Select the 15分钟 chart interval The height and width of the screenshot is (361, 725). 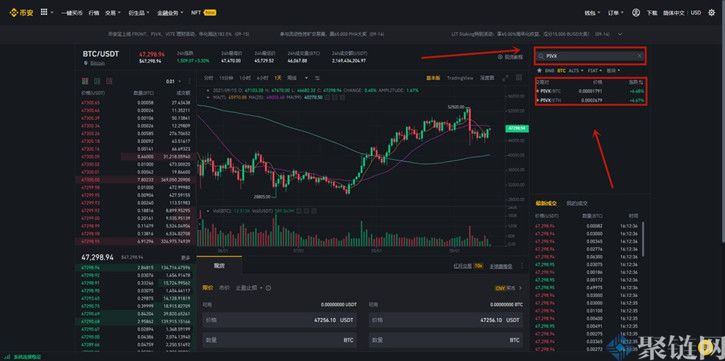pyautogui.click(x=225, y=78)
